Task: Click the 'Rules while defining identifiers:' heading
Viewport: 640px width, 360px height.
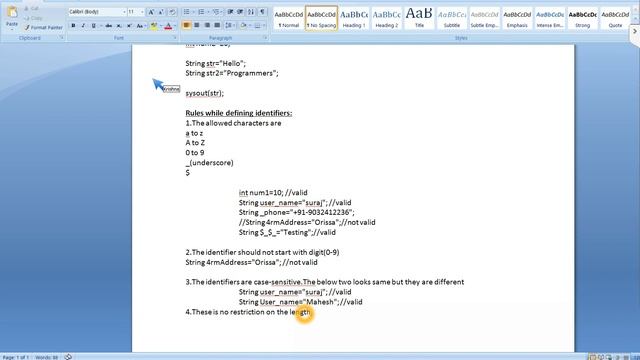Action: [x=239, y=113]
